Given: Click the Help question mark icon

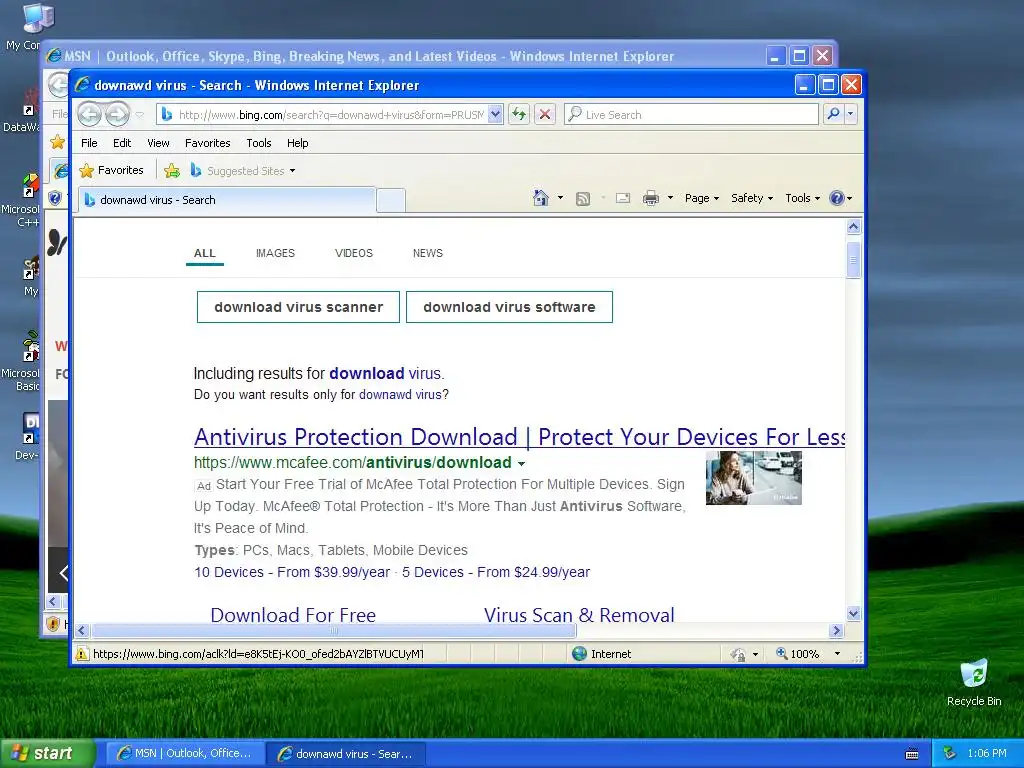Looking at the screenshot, I should [x=837, y=198].
